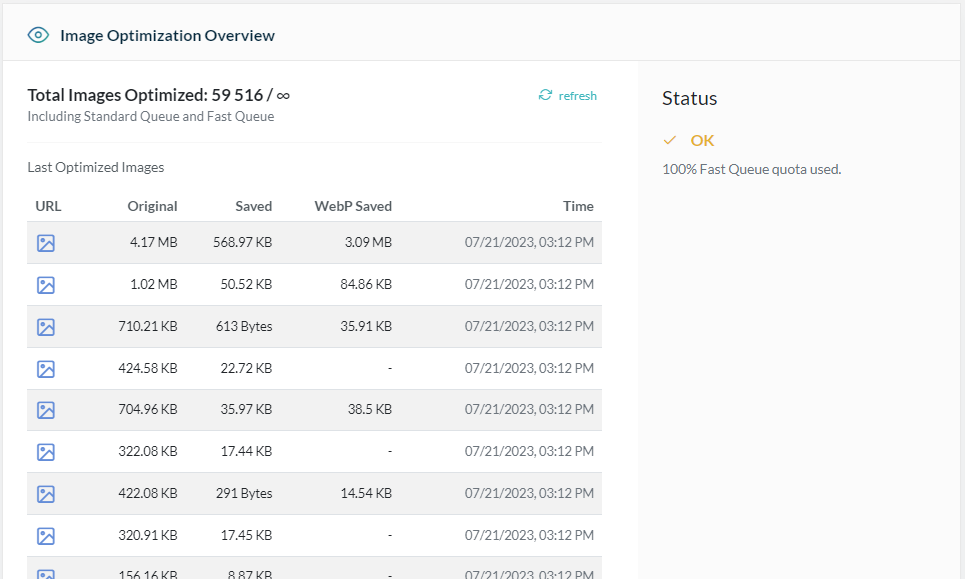Click the Saved column header
This screenshot has height=579, width=965.
pyautogui.click(x=253, y=206)
